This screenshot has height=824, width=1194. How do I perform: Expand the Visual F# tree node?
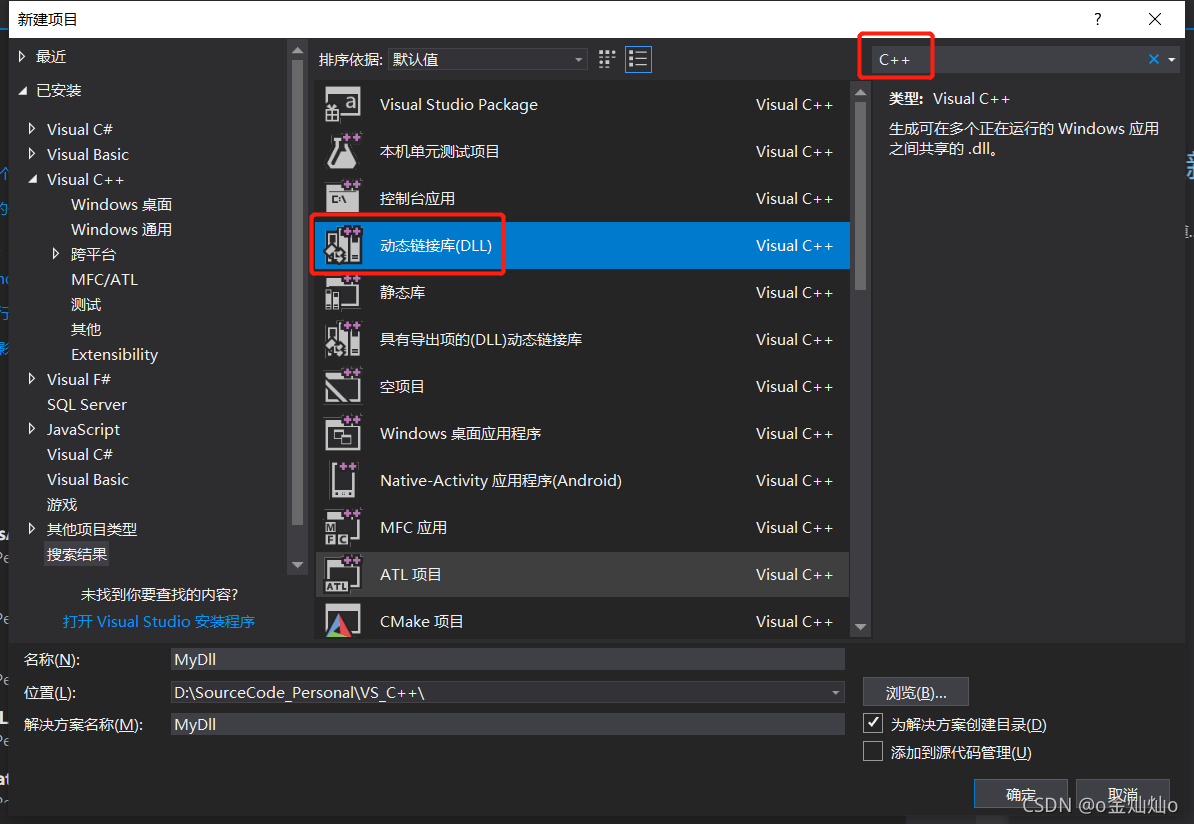point(31,378)
